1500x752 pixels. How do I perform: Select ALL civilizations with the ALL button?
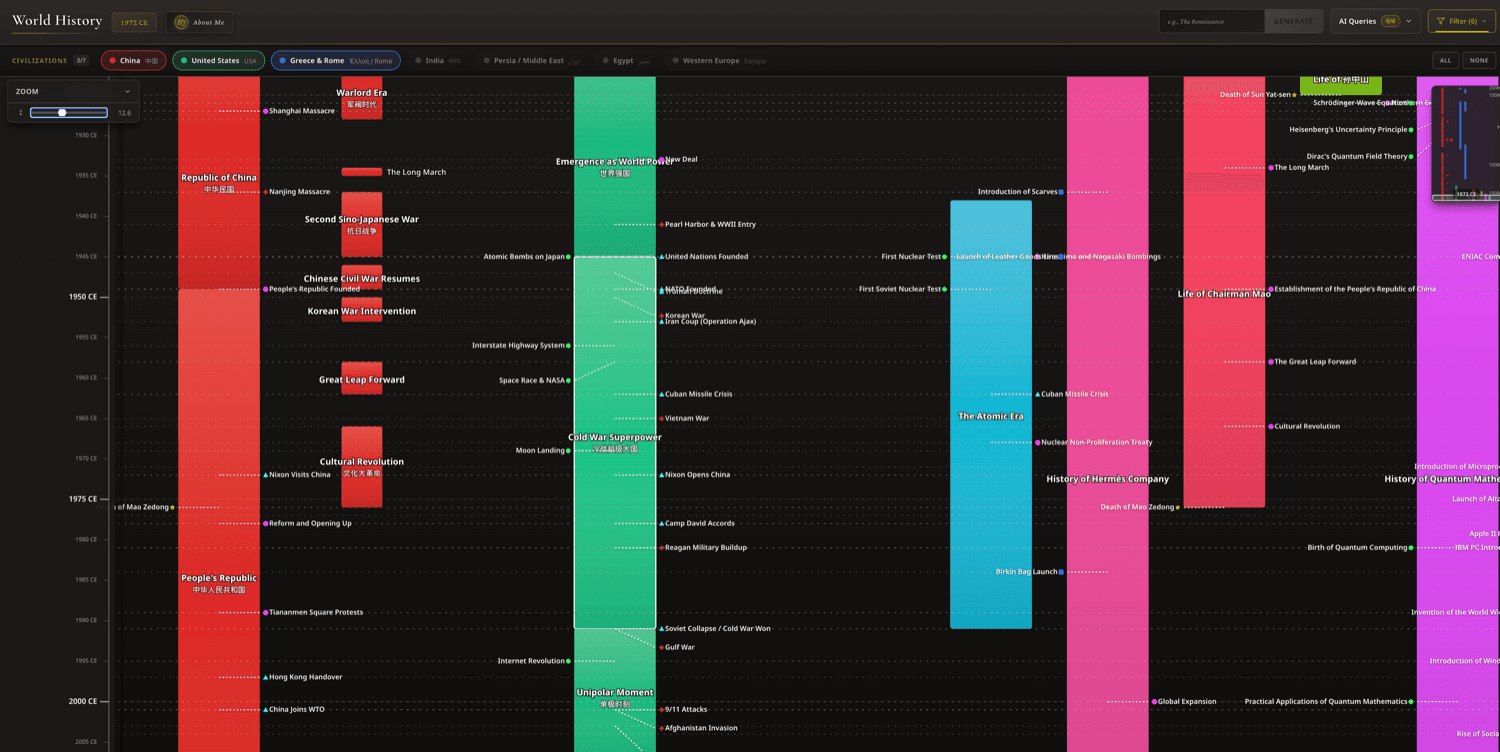[x=1444, y=60]
